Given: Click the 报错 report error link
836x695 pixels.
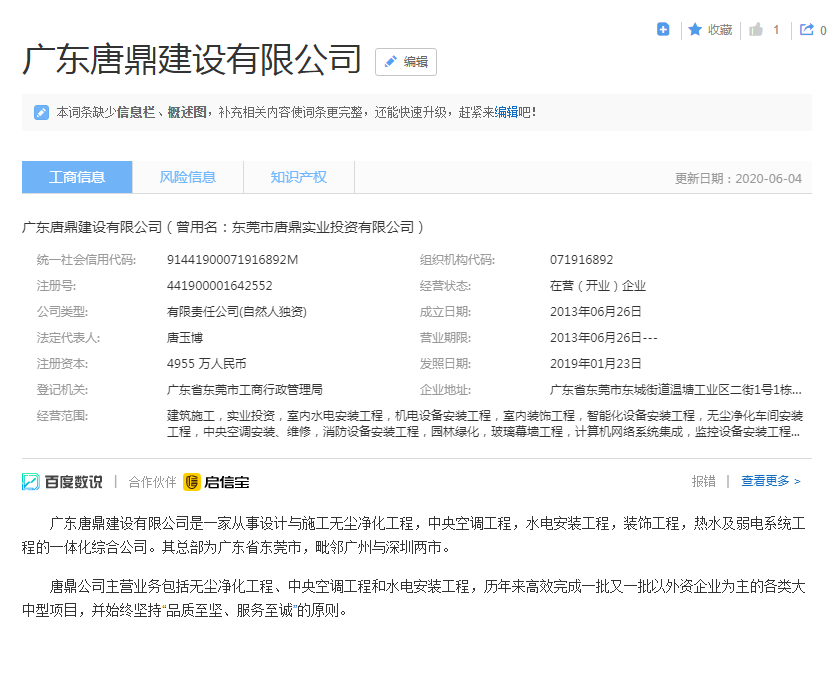Looking at the screenshot, I should click(x=703, y=481).
